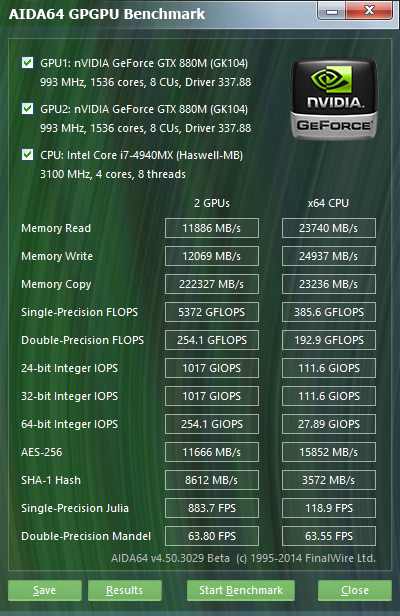Minimize the AIDA64 GPGPU Benchmark window
400x616 pixels.
332,11
